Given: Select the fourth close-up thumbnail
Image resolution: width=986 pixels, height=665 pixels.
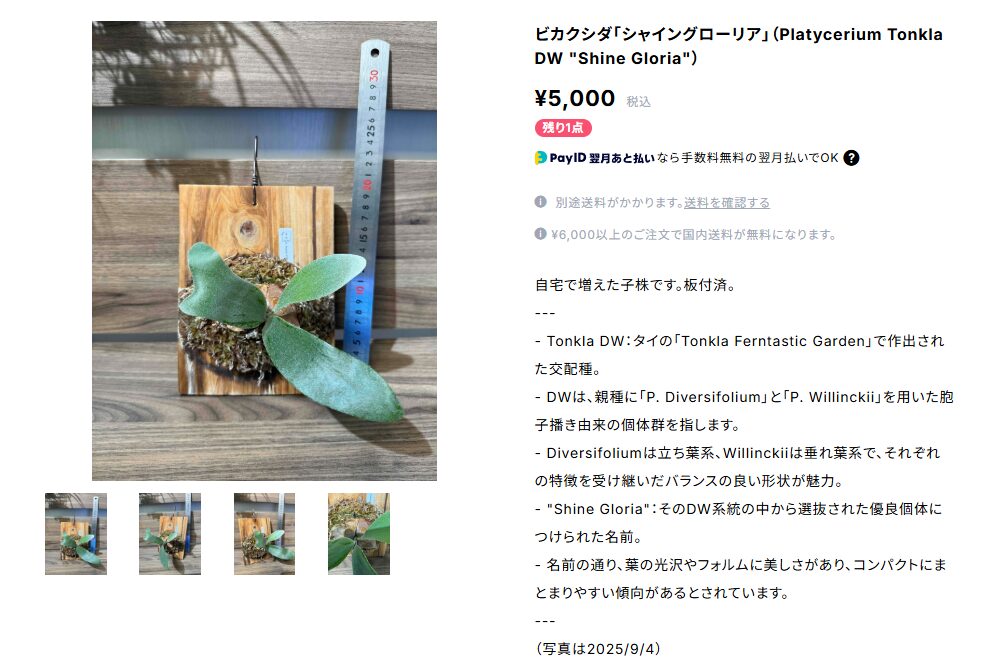Looking at the screenshot, I should pos(358,534).
